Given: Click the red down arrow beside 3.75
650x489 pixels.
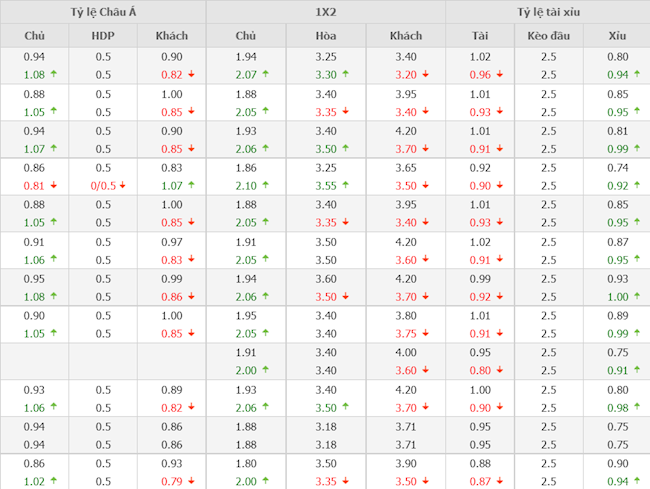Looking at the screenshot, I should [x=424, y=334].
